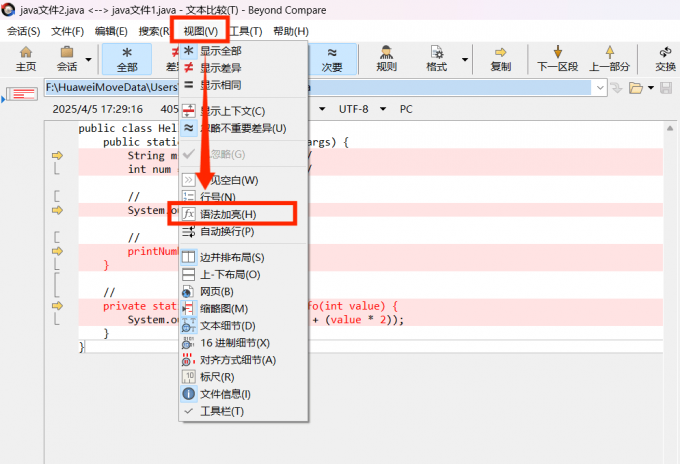Open the UTF-8 encoding dropdown
Viewport: 680px width, 464px height.
point(361,109)
